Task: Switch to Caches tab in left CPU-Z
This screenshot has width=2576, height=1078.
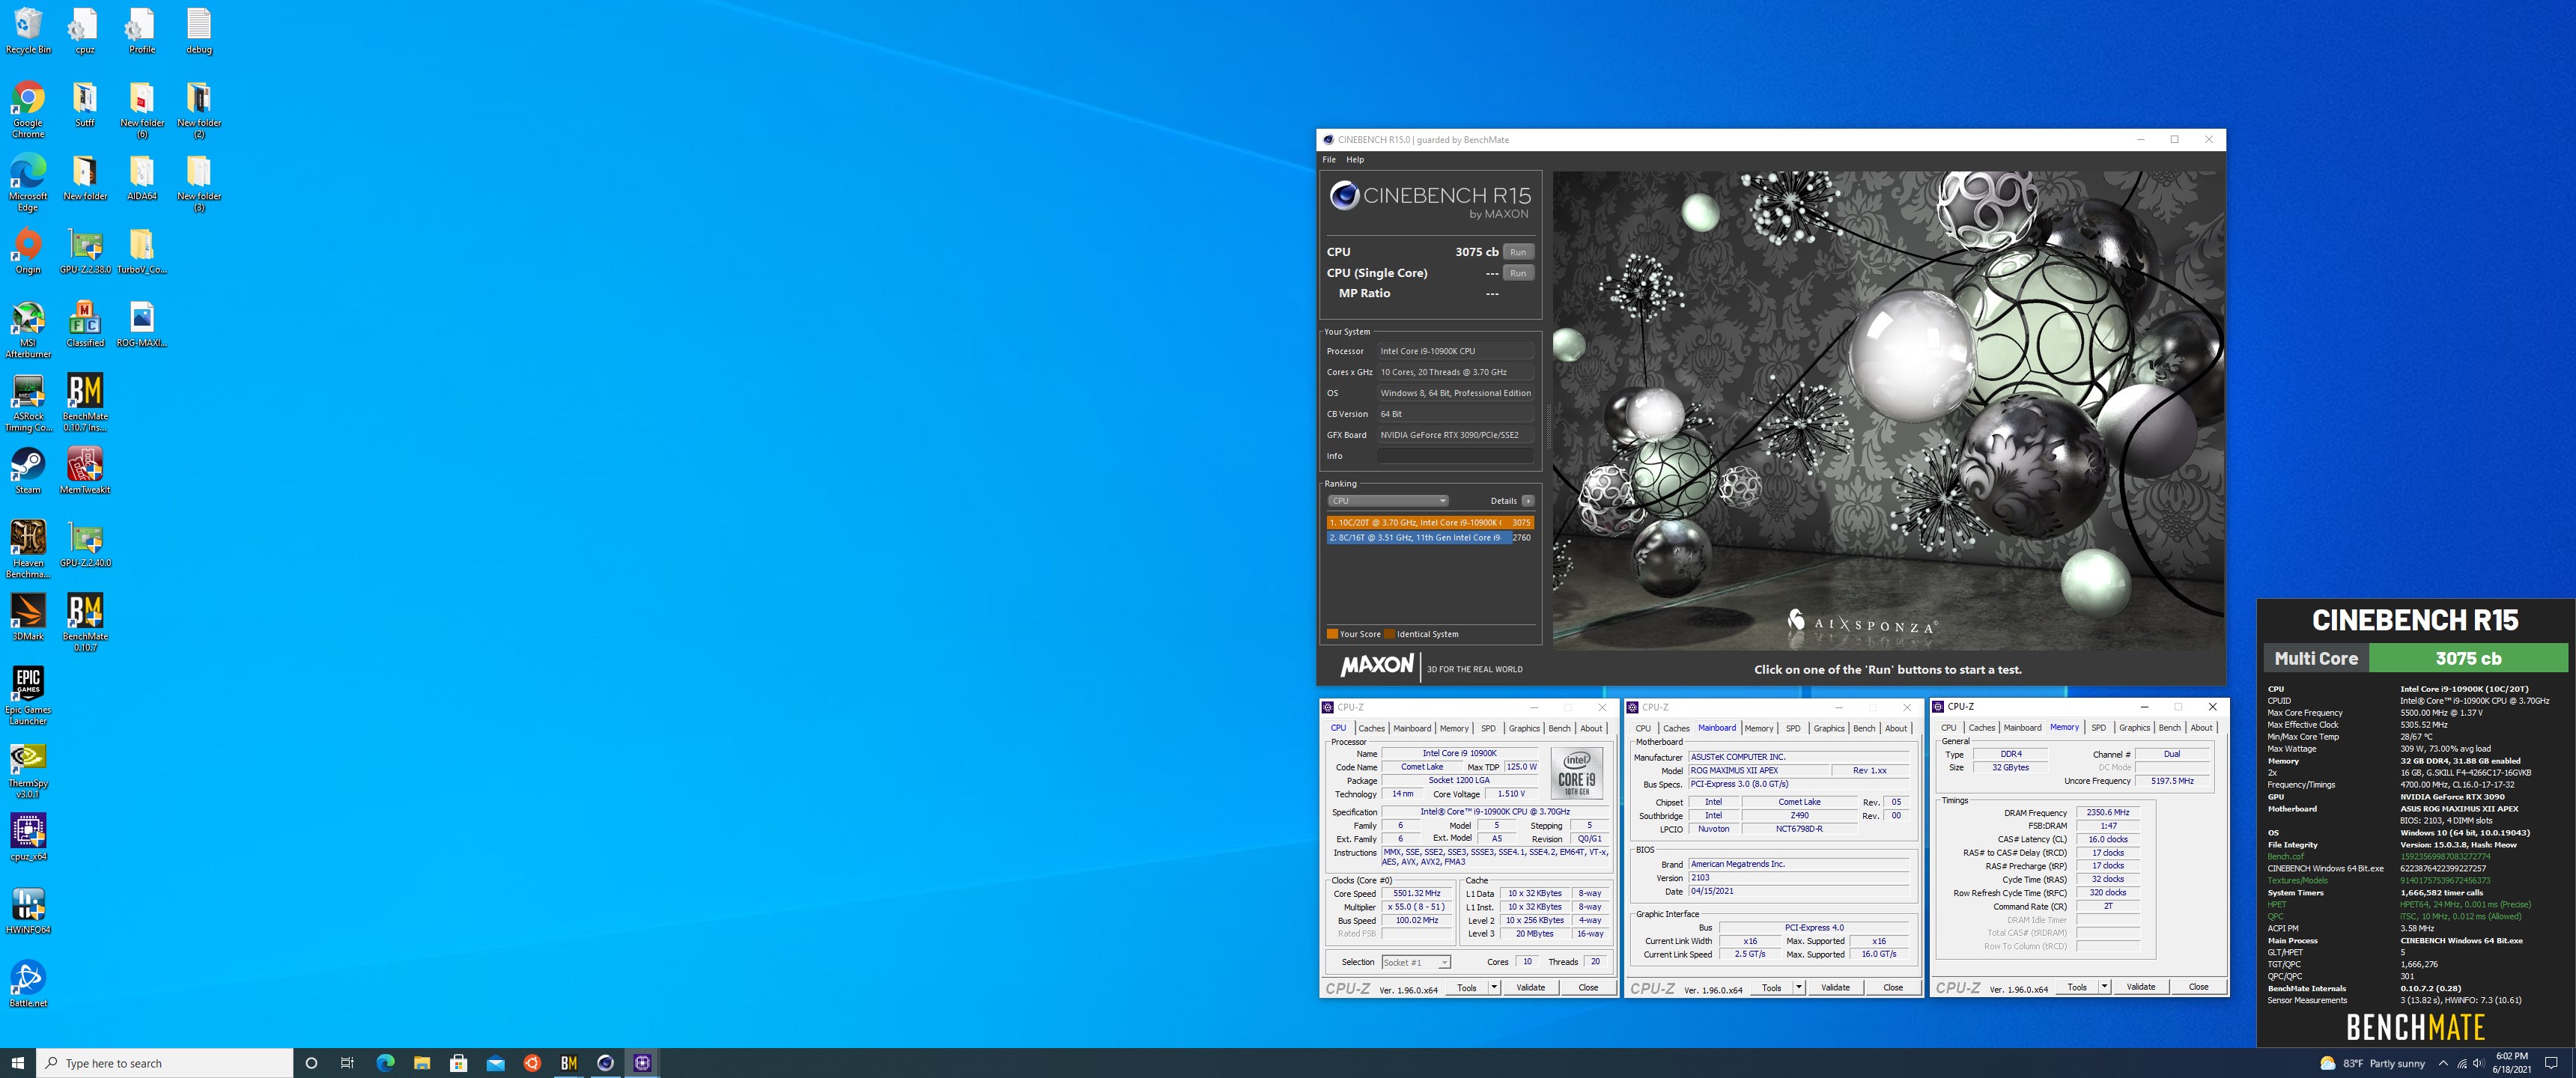Action: click(1372, 728)
